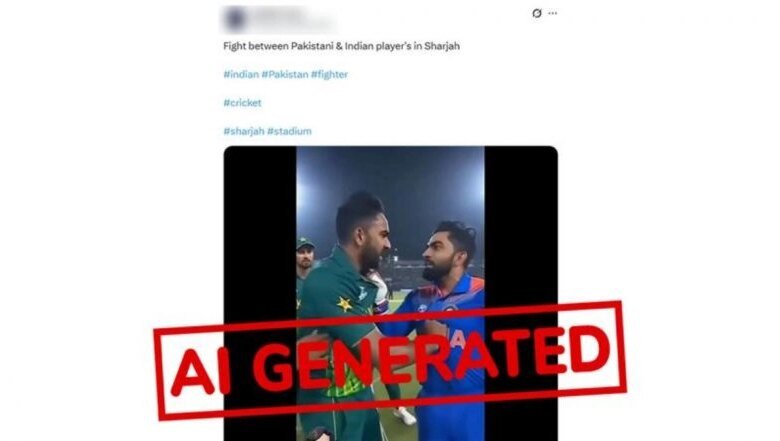780x441 pixels.
Task: Open the #sharjah hashtag
Action: 244,131
